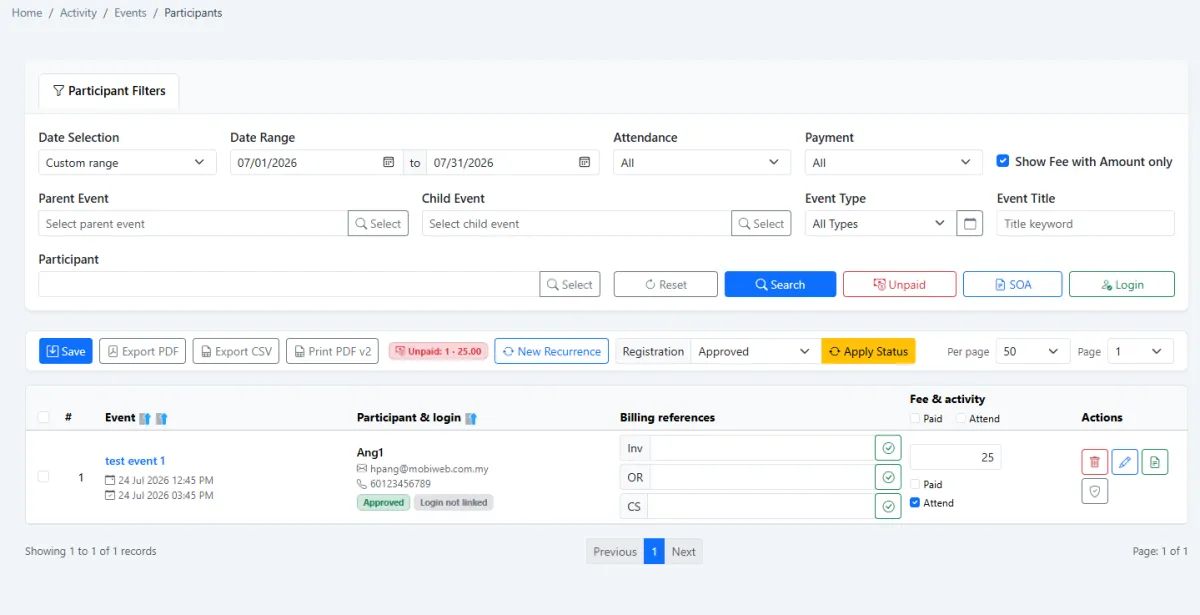Open the document icon in Actions for Ang1

tap(1155, 462)
